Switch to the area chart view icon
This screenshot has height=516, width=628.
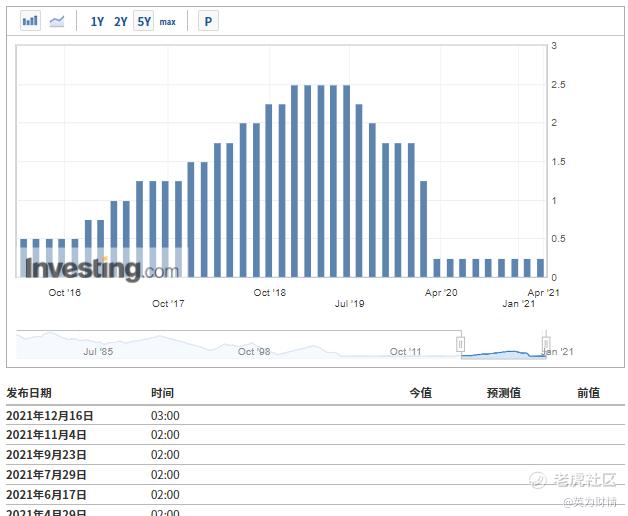(x=57, y=21)
